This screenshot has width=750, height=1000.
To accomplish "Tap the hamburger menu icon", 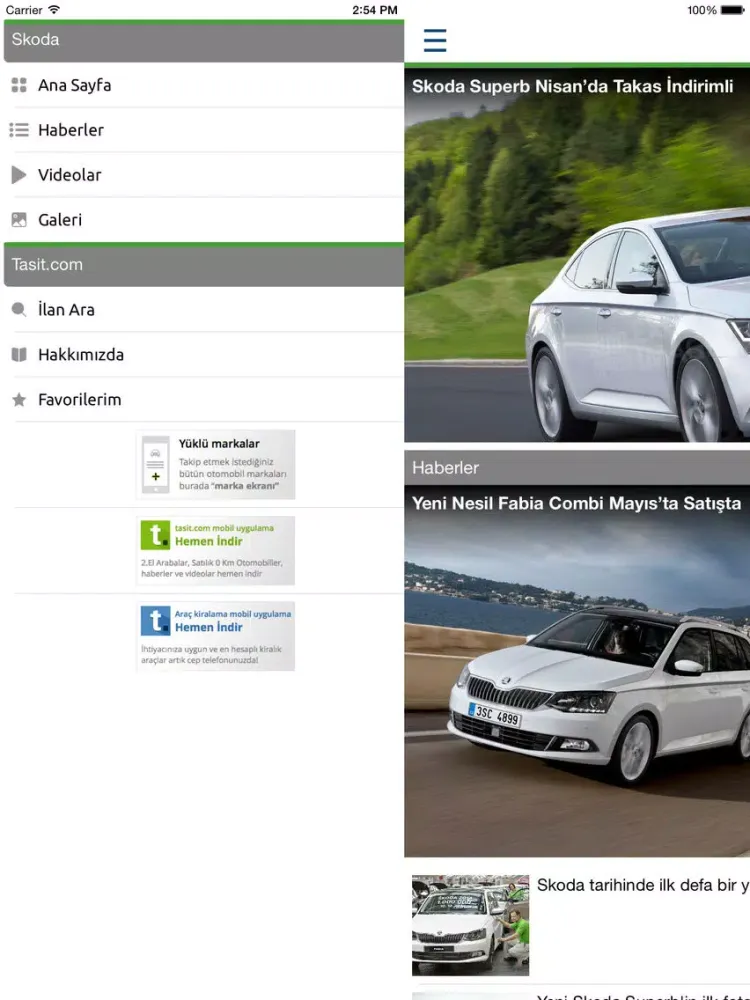I will pyautogui.click(x=435, y=40).
